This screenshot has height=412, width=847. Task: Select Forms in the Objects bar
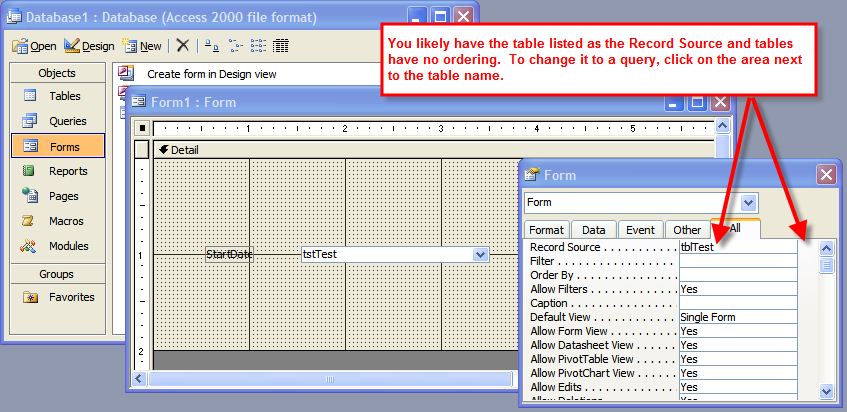pyautogui.click(x=58, y=146)
